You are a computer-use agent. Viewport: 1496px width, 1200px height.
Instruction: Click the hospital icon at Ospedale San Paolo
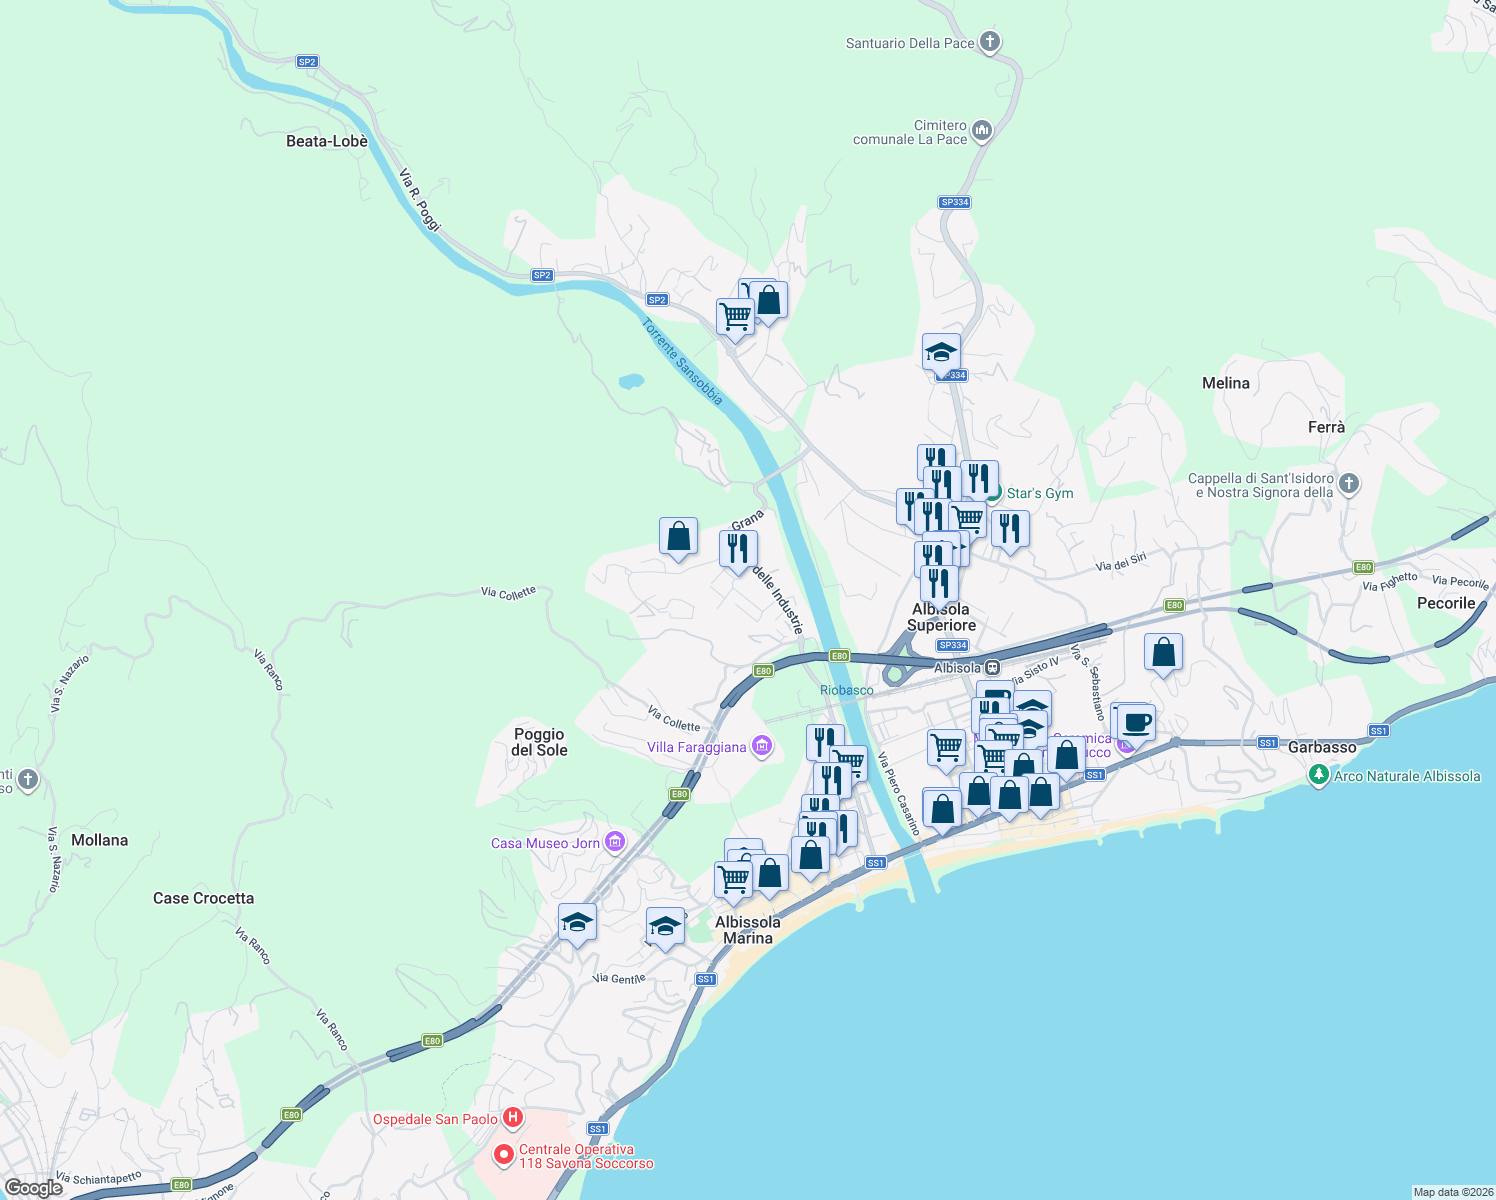(513, 1118)
